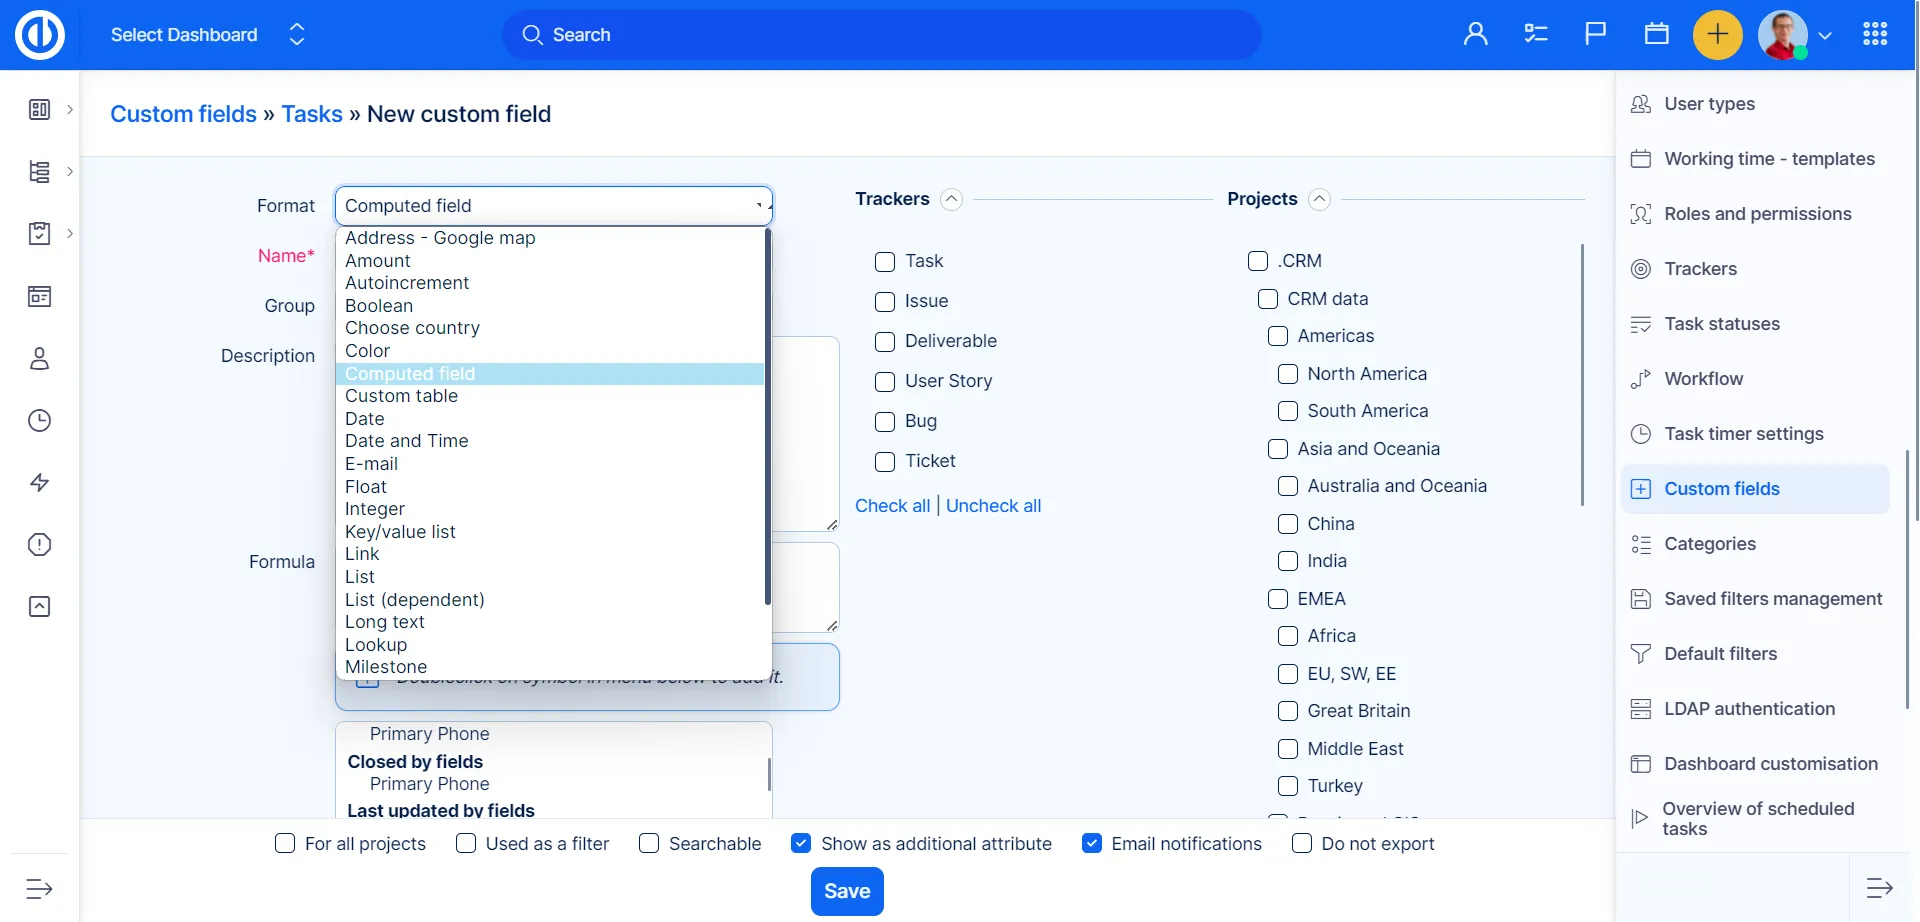Click the user profile icon in header

[1475, 35]
